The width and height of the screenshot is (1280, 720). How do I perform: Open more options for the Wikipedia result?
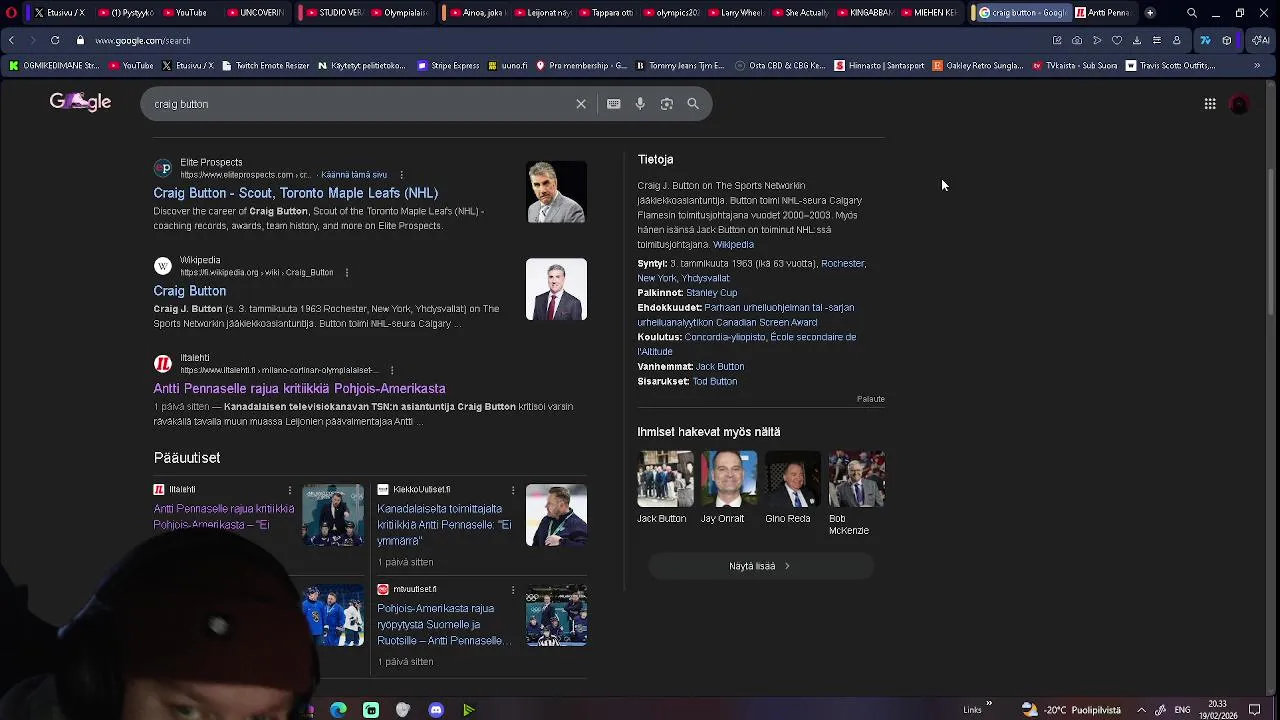click(x=347, y=273)
